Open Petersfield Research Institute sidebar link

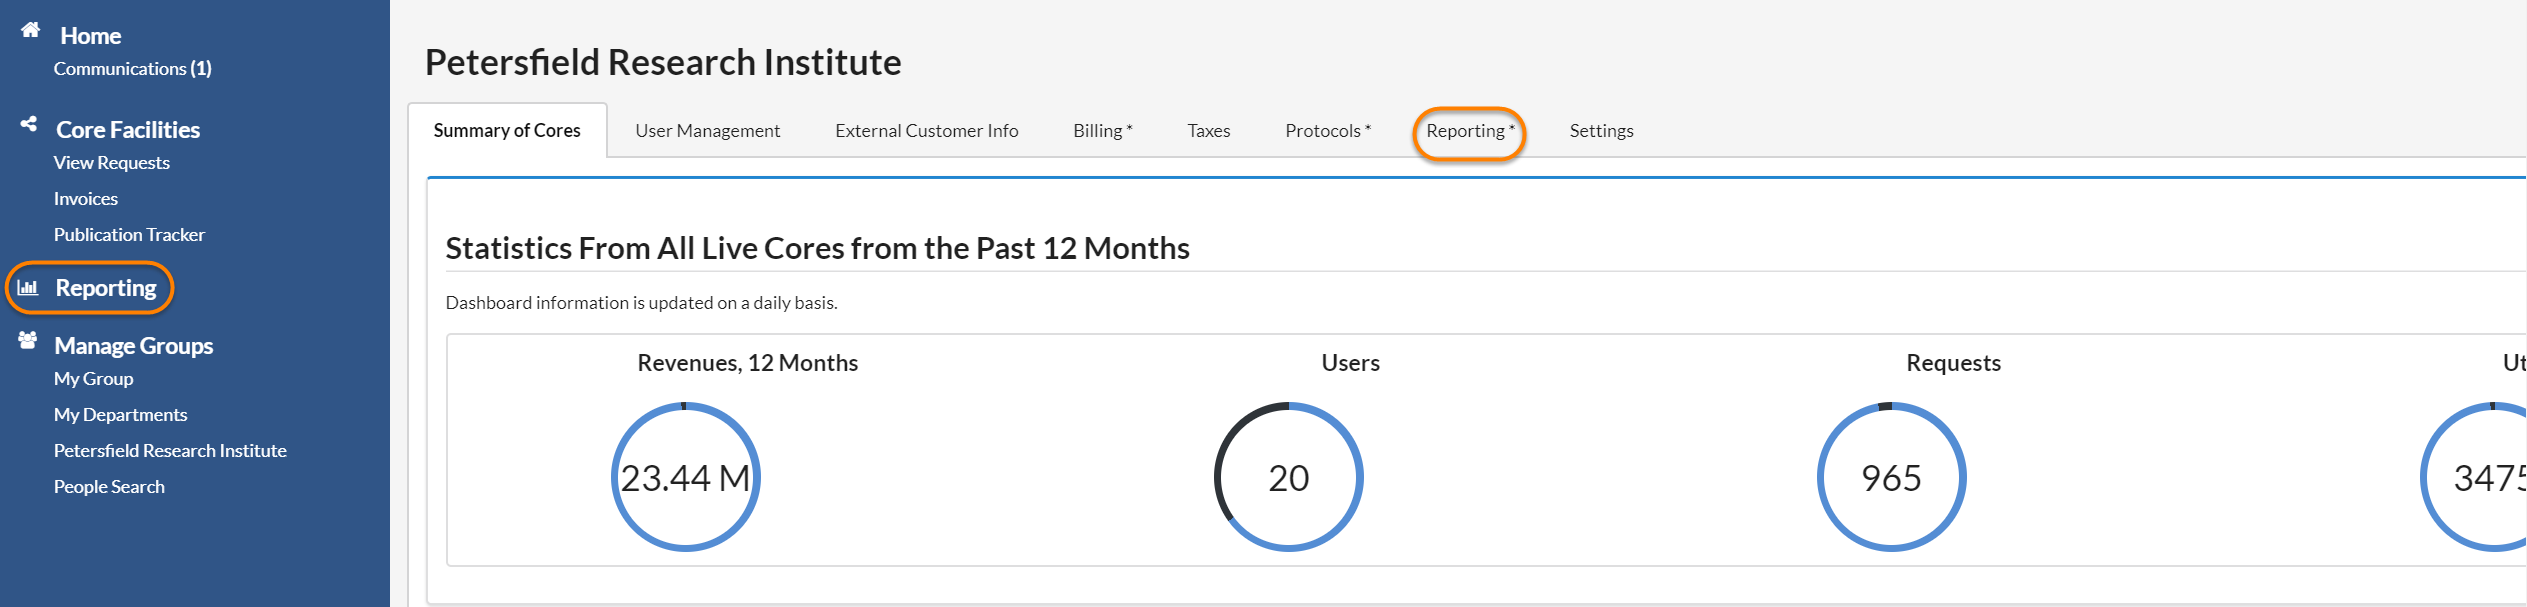170,451
